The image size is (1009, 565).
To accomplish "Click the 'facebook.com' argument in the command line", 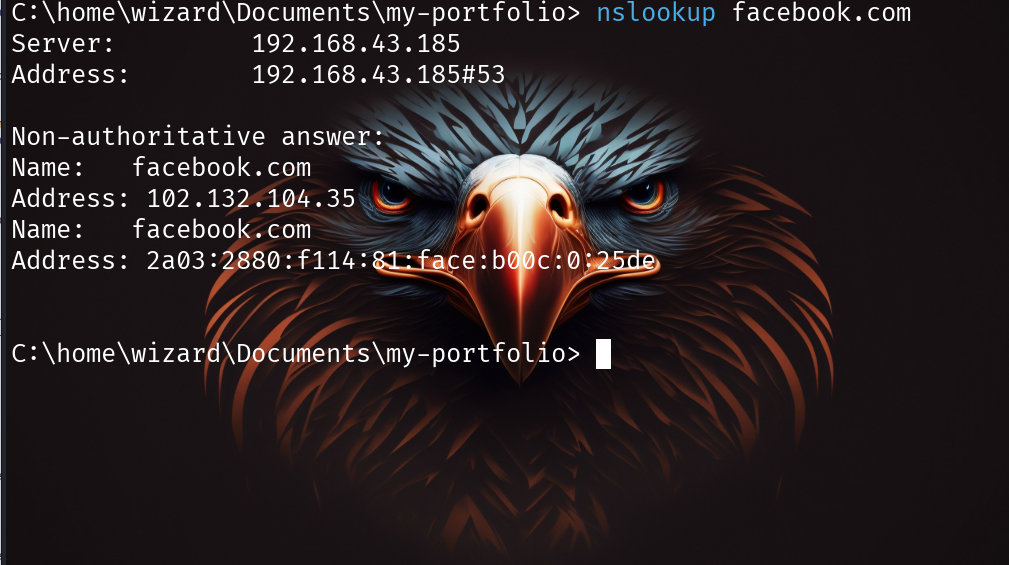I will (822, 12).
